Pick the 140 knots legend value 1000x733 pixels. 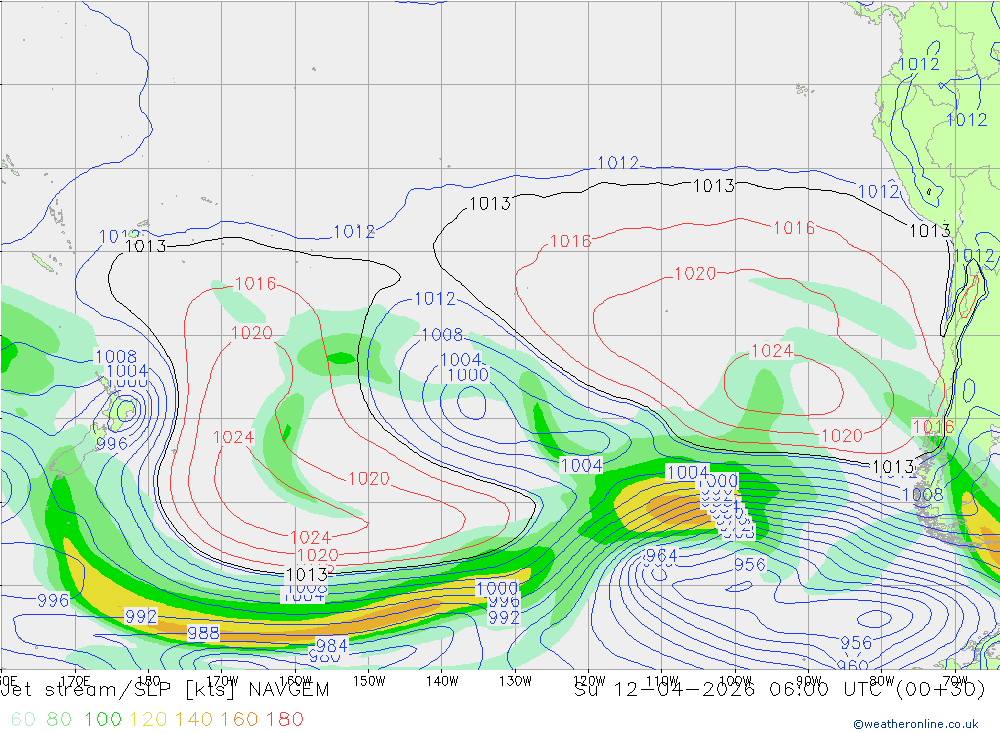click(x=194, y=719)
